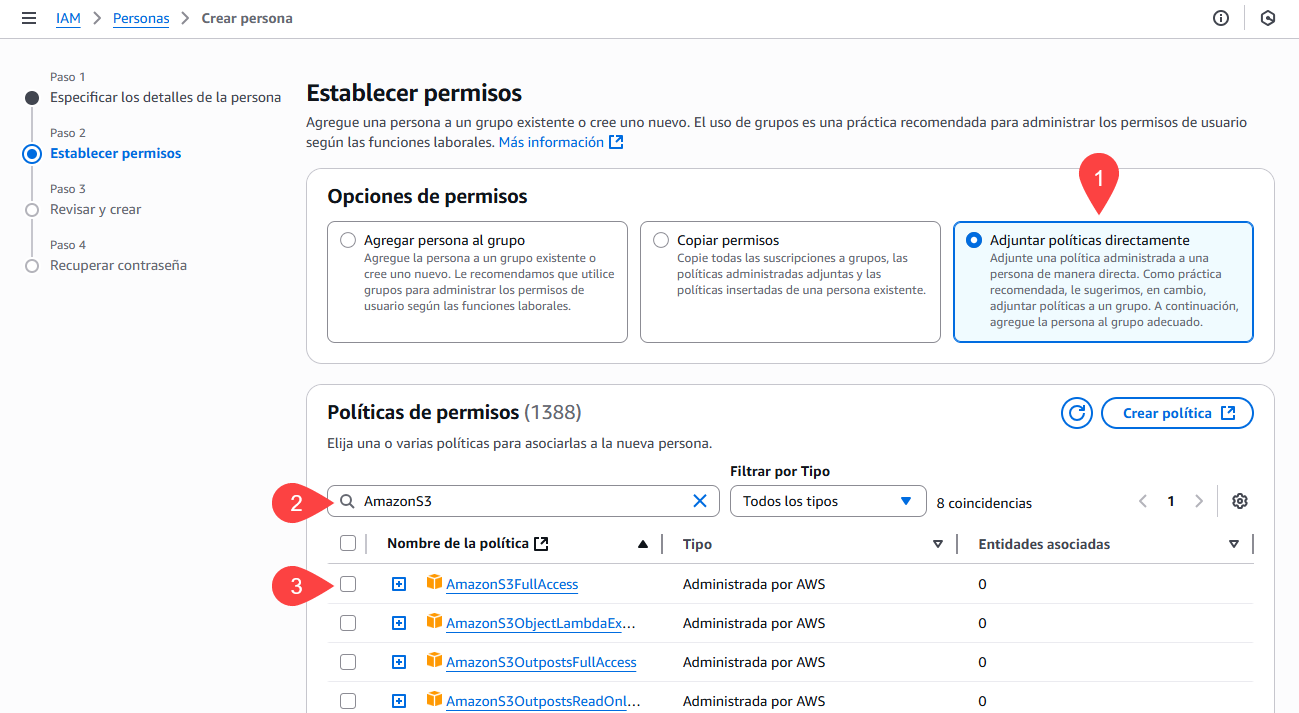Select the 'Agregar persona al grupo' option
The image size is (1299, 713).
[348, 241]
